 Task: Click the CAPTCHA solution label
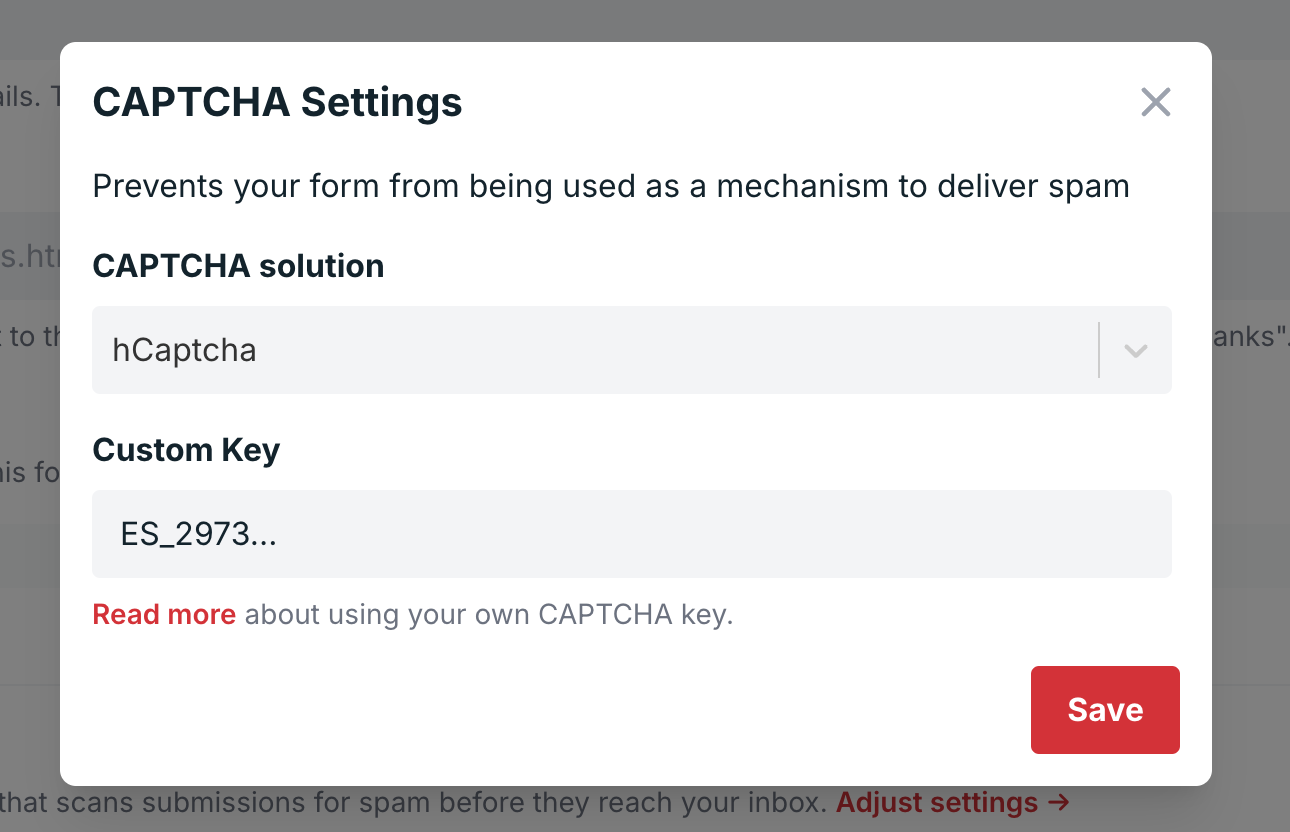coord(238,266)
